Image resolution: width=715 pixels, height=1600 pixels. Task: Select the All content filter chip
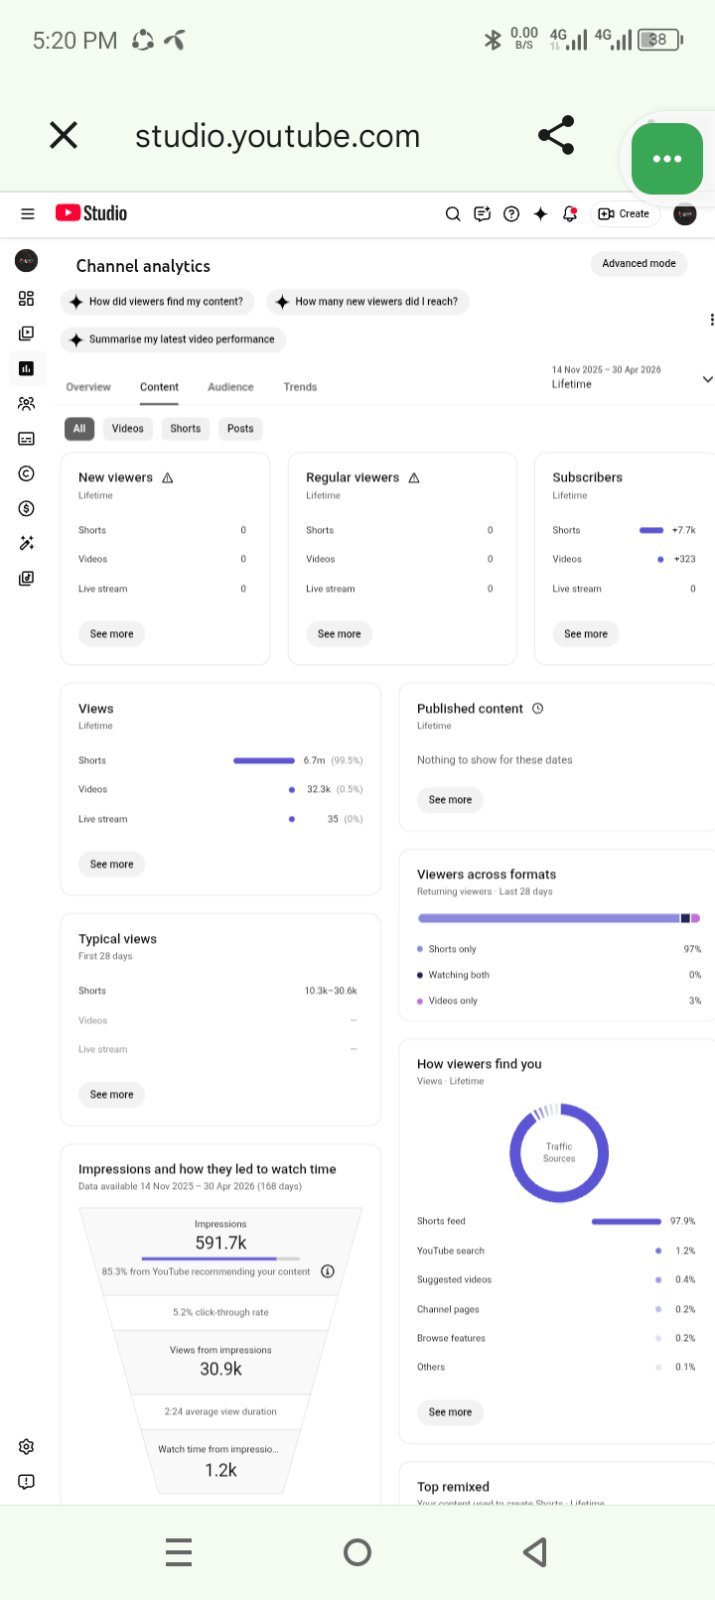pos(79,428)
